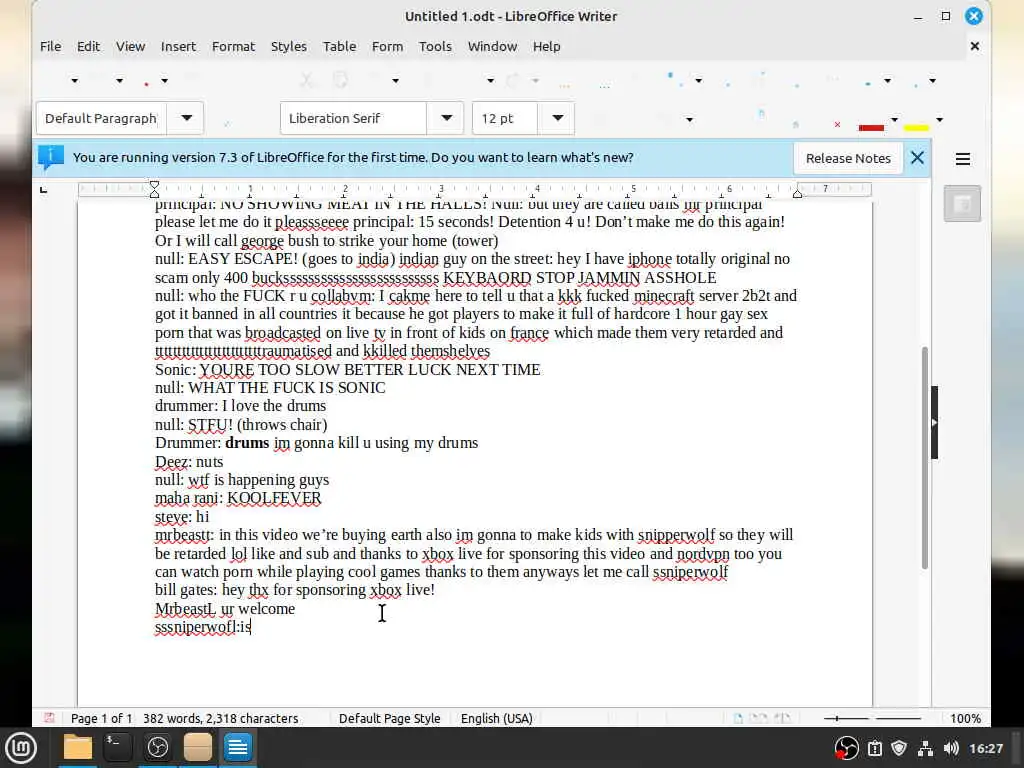This screenshot has height=768, width=1024.
Task: Open the Files manager from taskbar
Action: click(78, 748)
